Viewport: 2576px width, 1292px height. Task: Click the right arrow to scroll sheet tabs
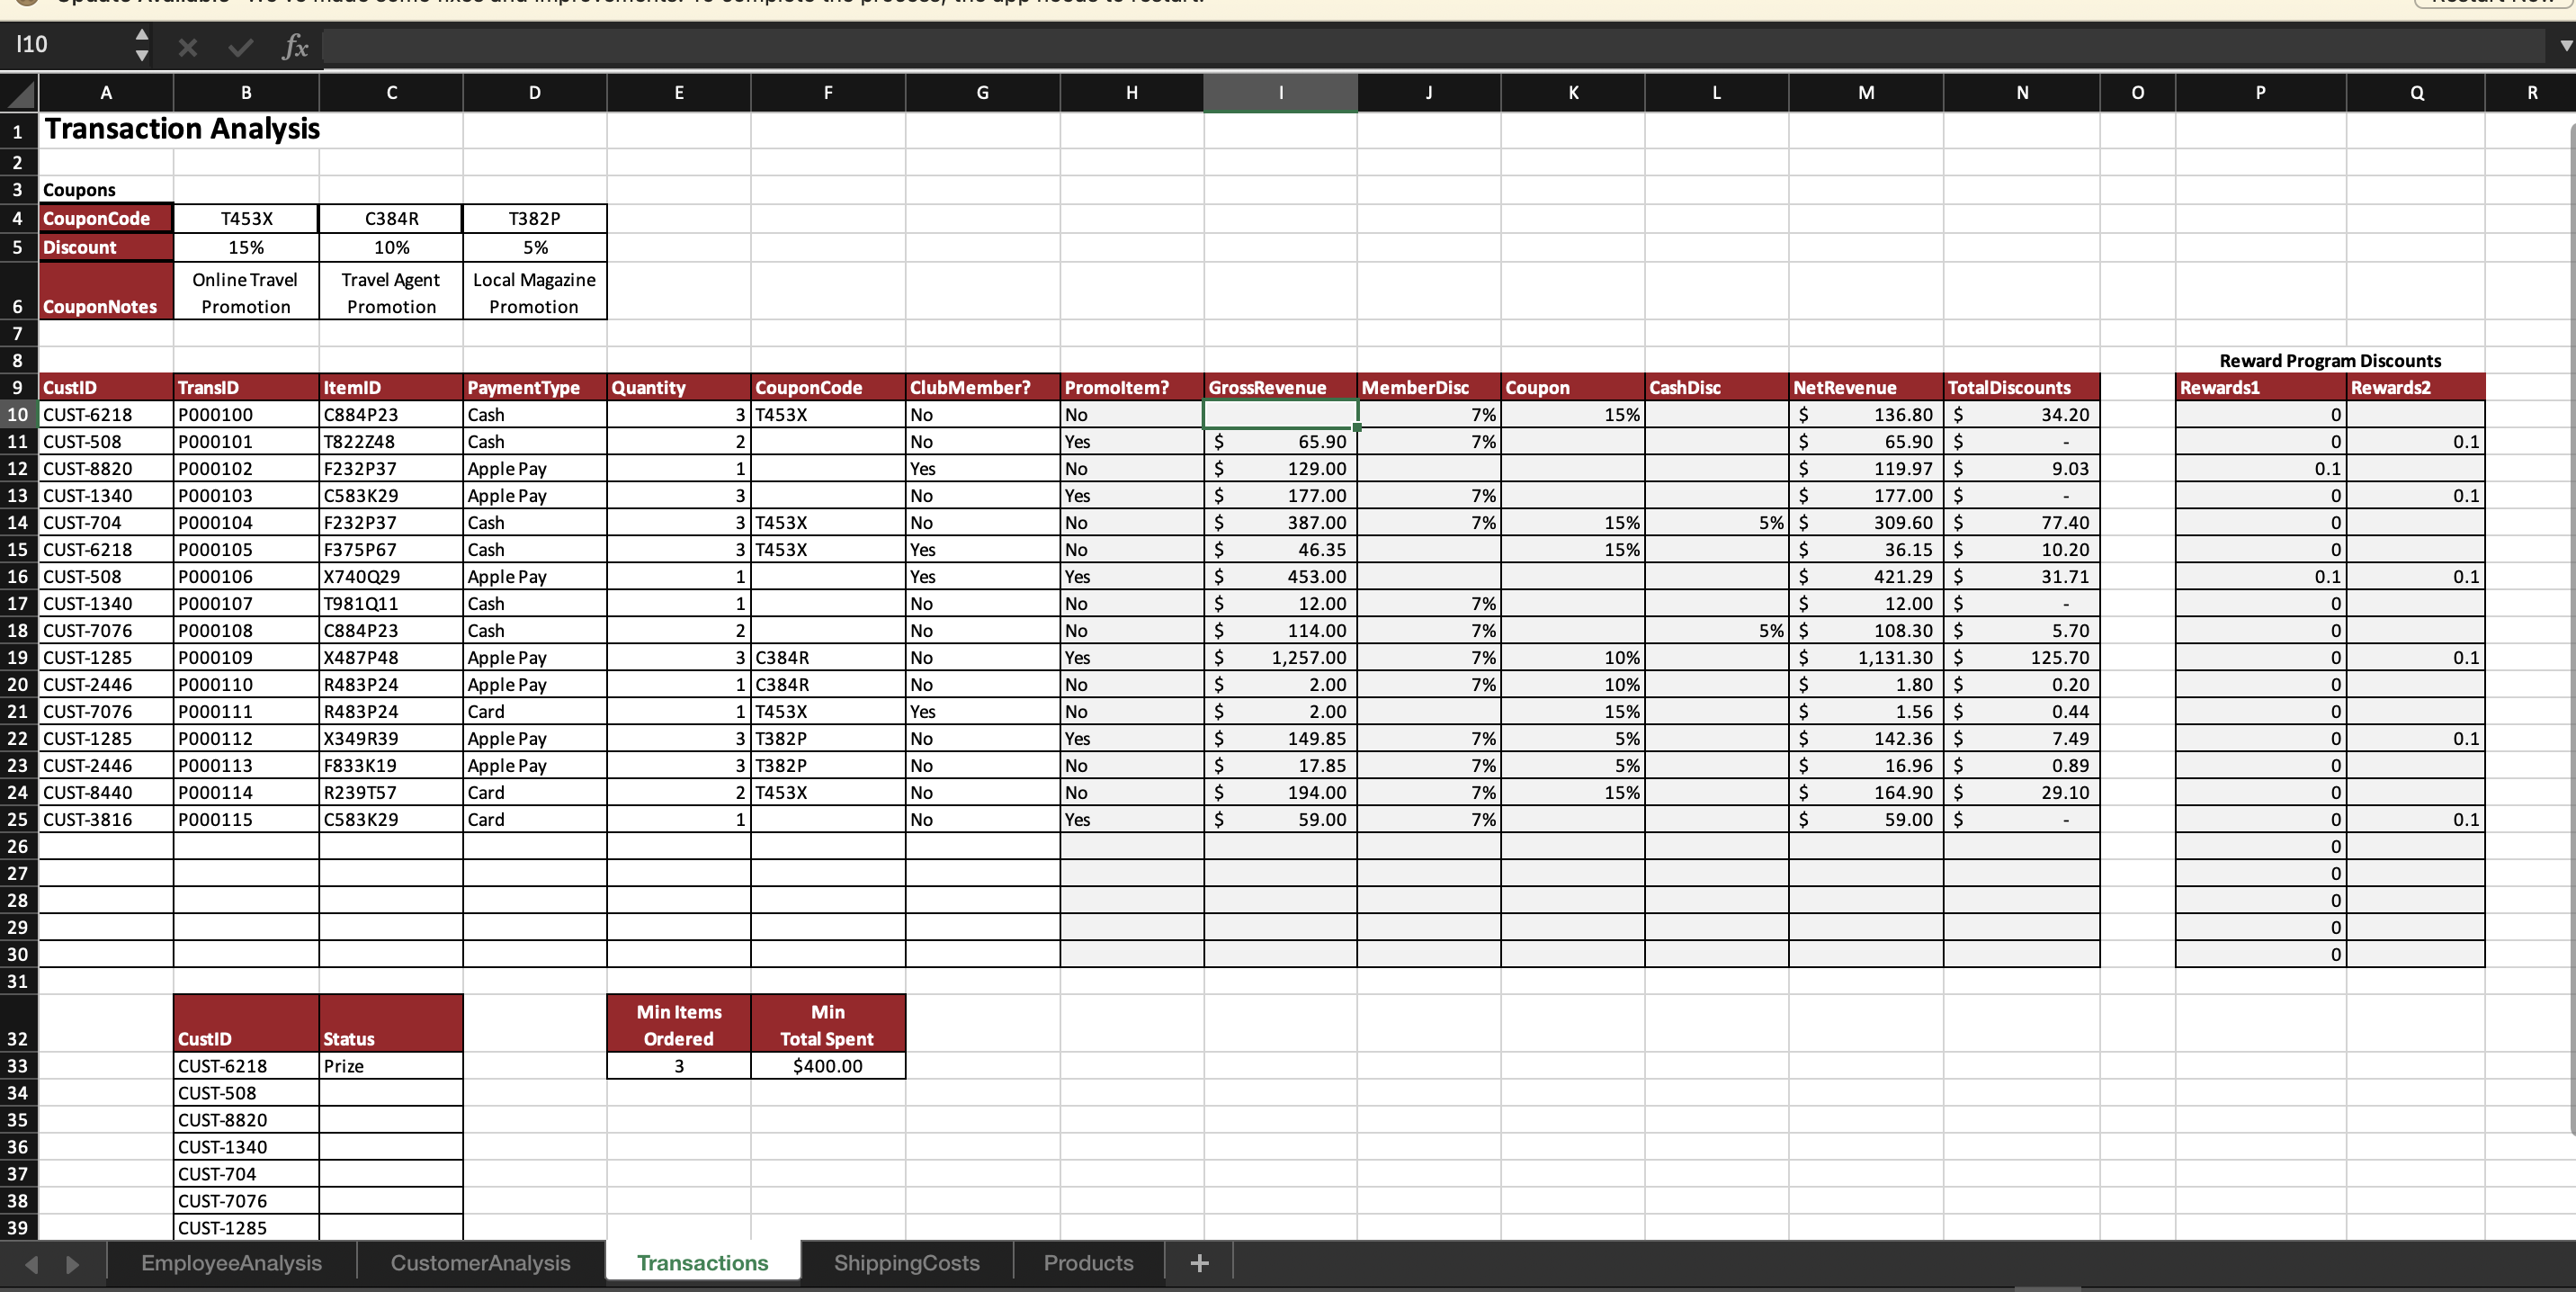(x=71, y=1265)
